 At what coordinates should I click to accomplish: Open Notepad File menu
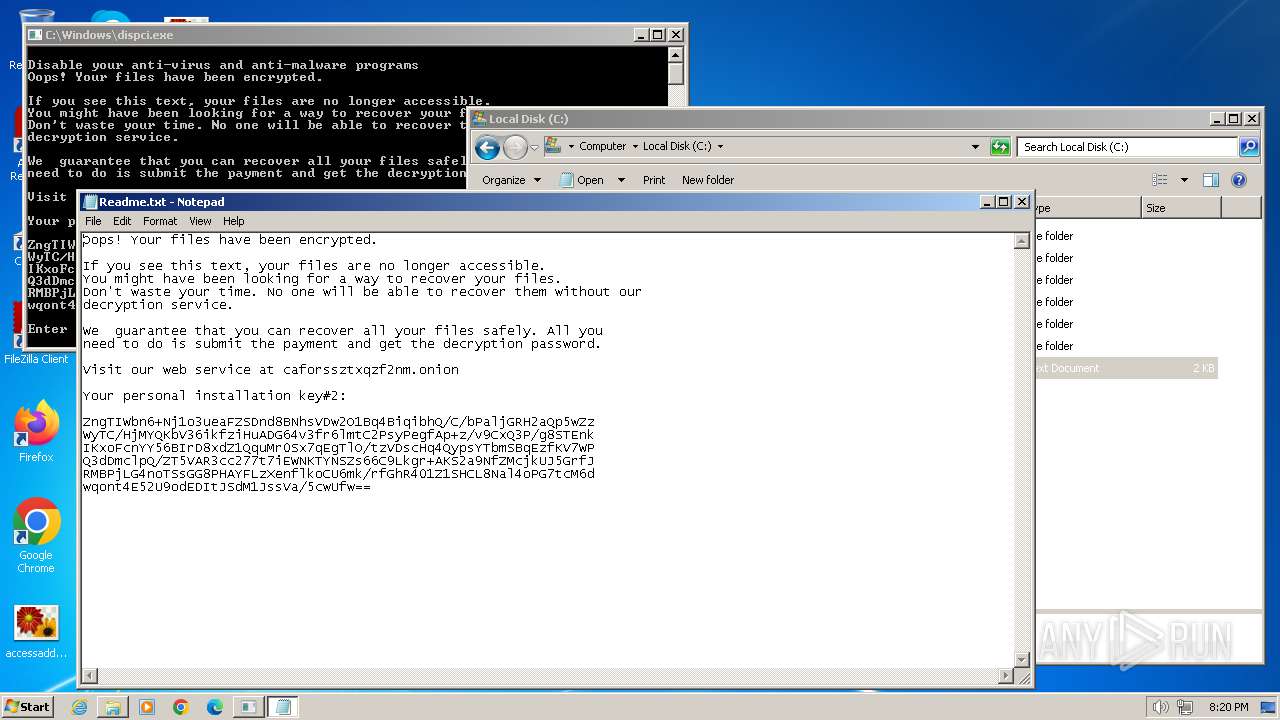coord(93,221)
